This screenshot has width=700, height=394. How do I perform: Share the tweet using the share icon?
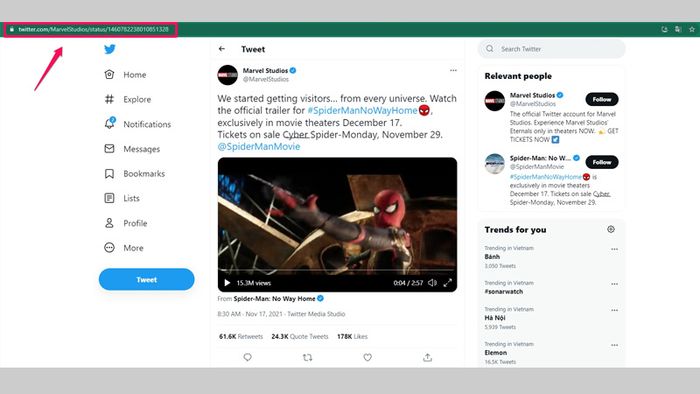pos(427,357)
